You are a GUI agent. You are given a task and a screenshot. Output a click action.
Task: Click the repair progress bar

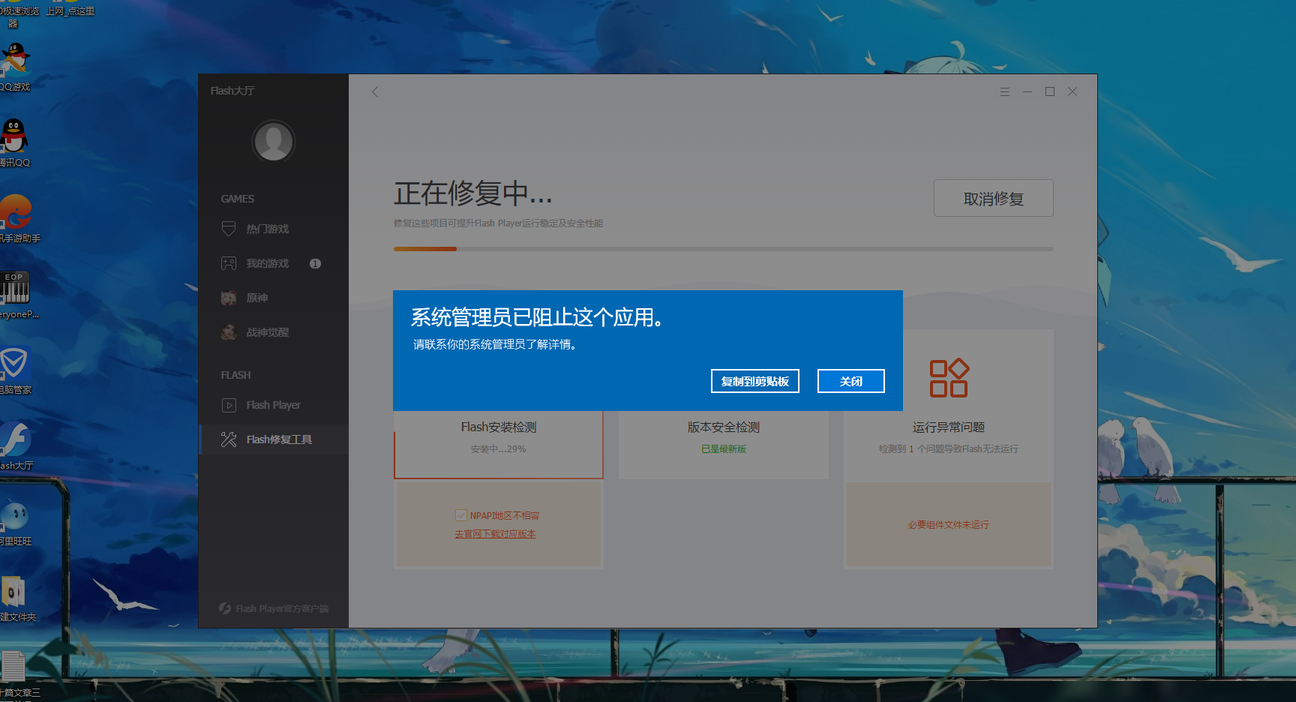[723, 249]
